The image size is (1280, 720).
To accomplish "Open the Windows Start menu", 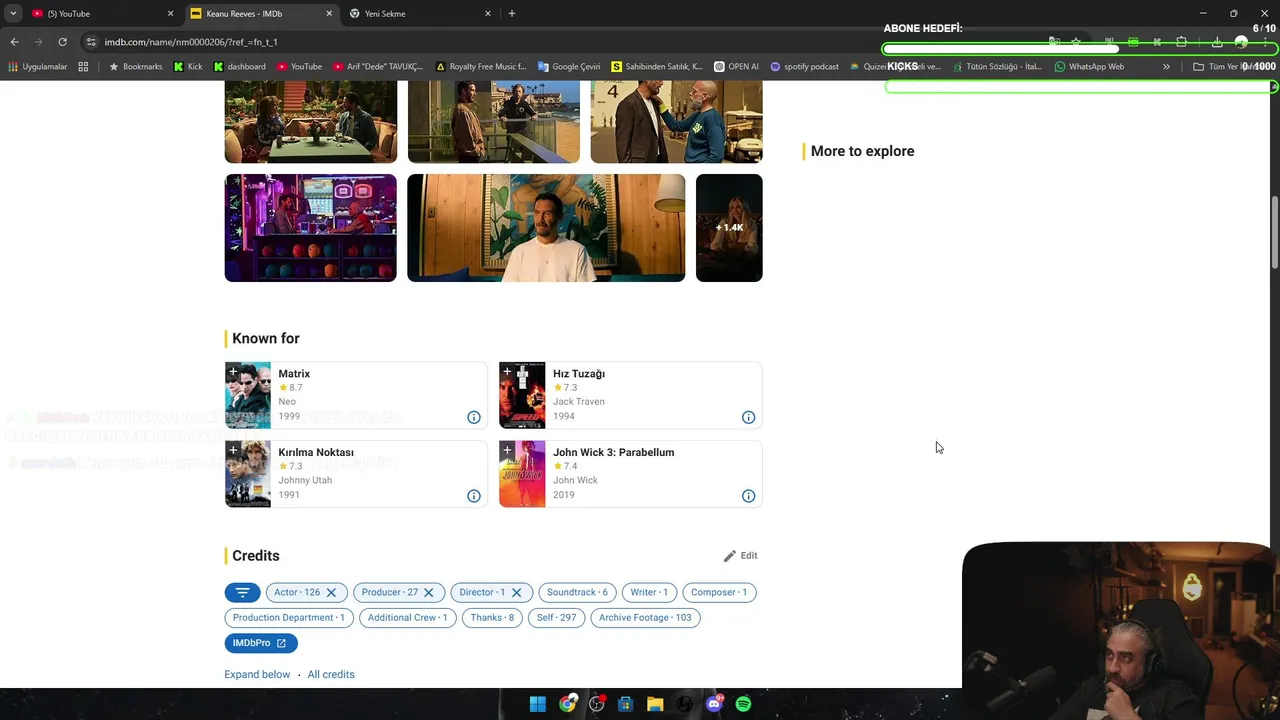I will click(x=538, y=704).
